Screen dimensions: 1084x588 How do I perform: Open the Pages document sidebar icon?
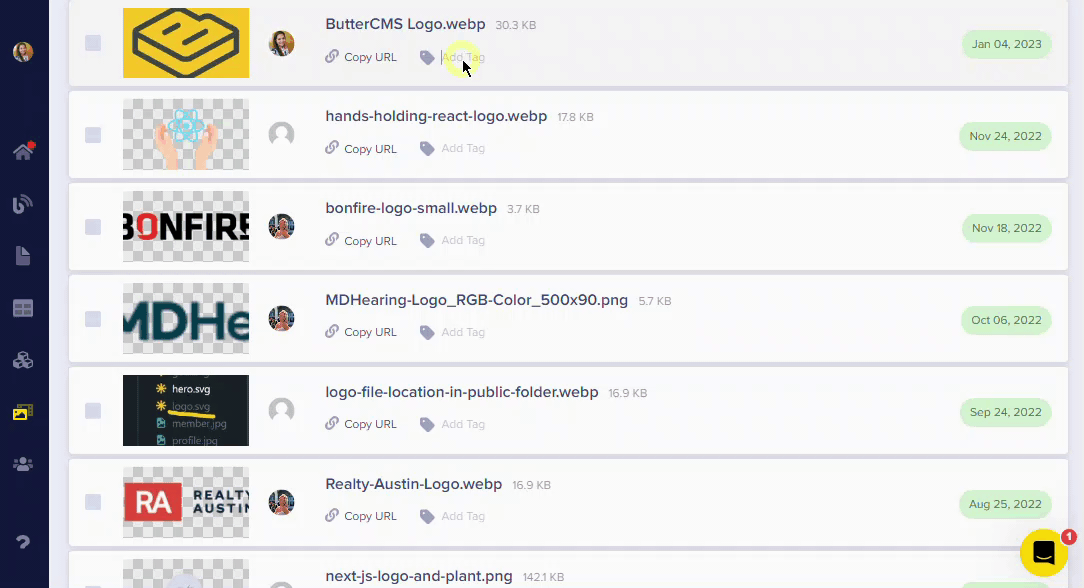[x=23, y=256]
